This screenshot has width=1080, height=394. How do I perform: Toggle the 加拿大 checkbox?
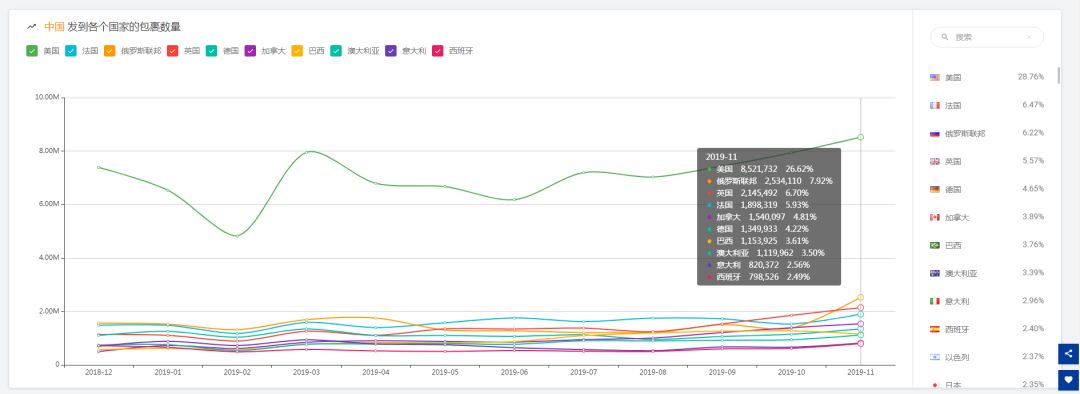(x=251, y=50)
